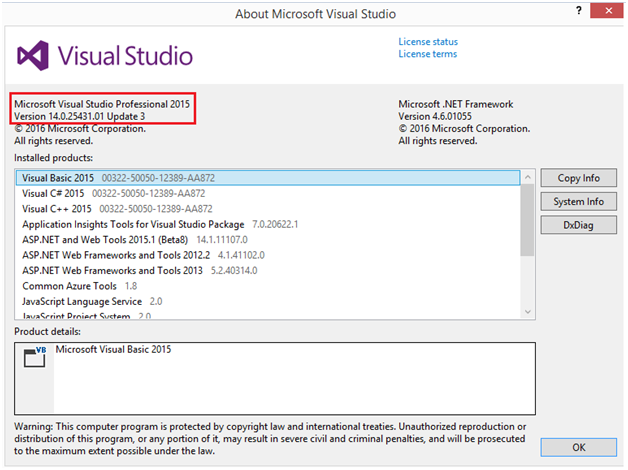Launch DxDiag from the dialog
This screenshot has height=470, width=628.
[578, 225]
